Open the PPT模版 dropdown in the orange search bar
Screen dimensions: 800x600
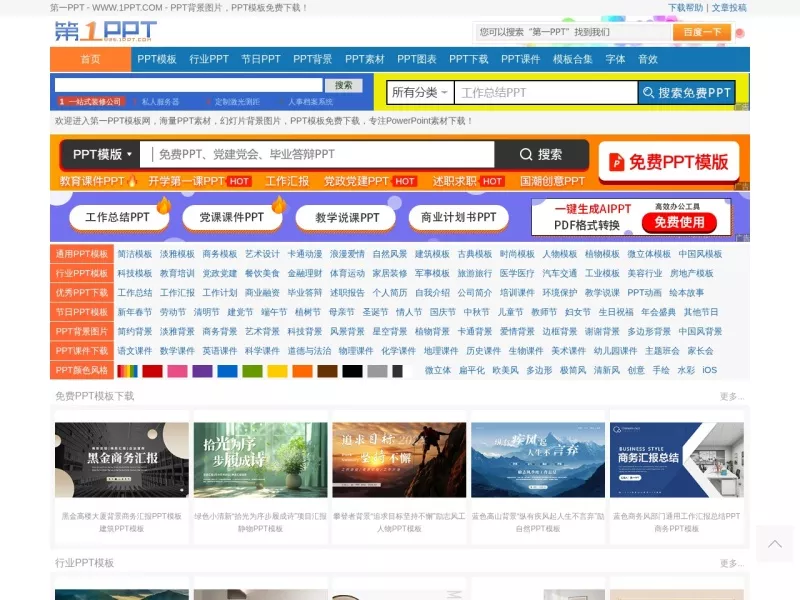[102, 154]
